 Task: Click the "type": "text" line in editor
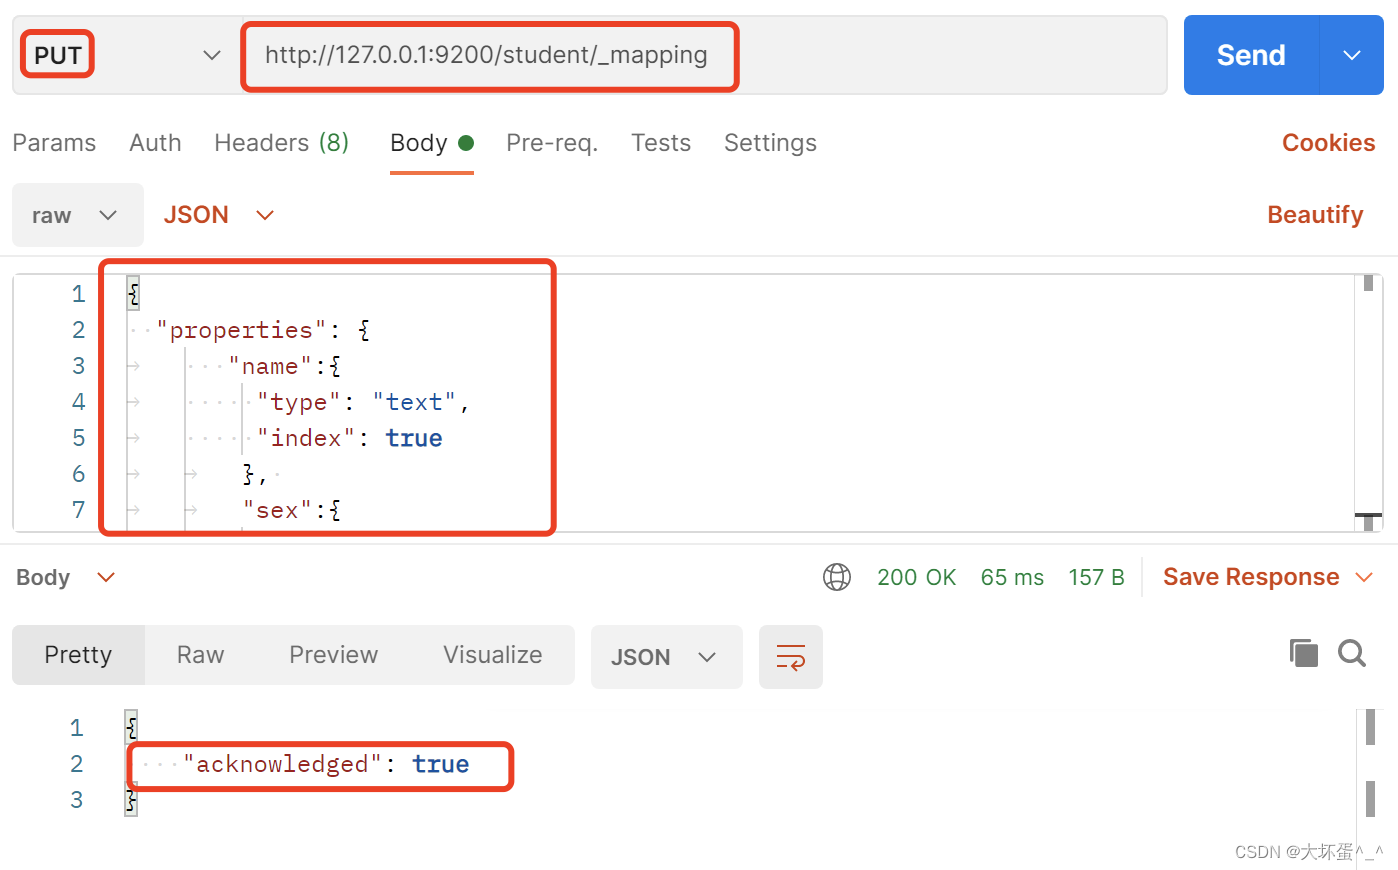(363, 402)
